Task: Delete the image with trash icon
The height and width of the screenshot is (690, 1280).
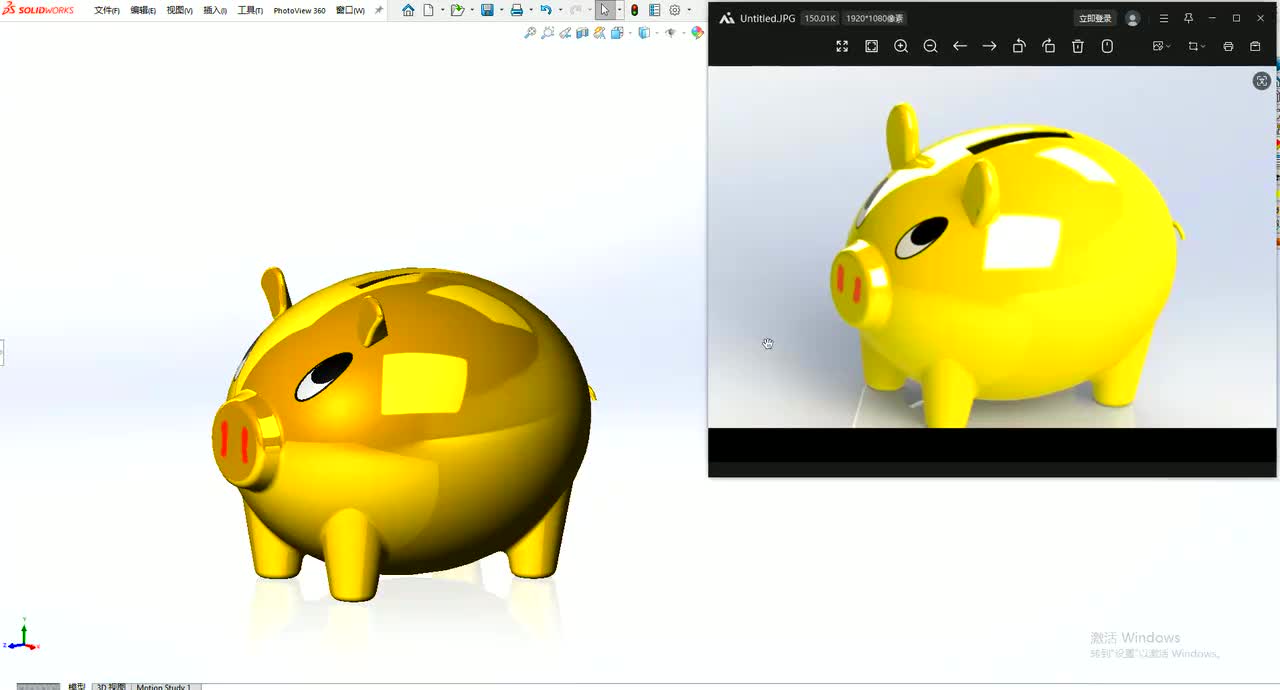Action: pyautogui.click(x=1078, y=46)
